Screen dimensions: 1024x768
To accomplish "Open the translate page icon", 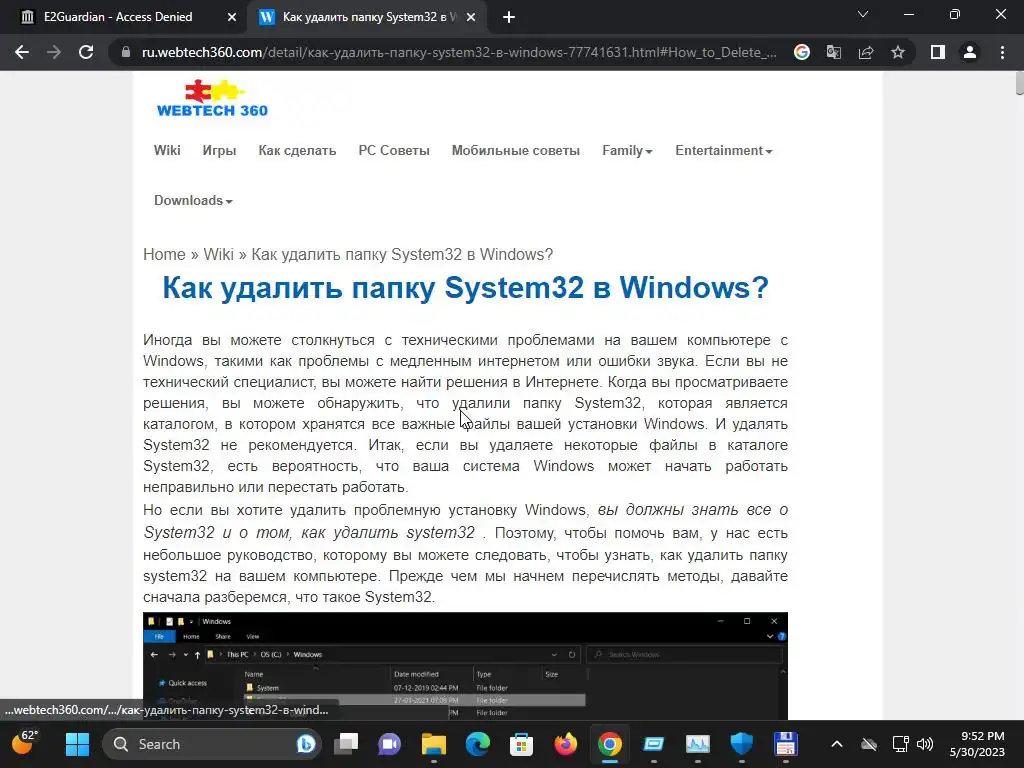I will point(834,52).
